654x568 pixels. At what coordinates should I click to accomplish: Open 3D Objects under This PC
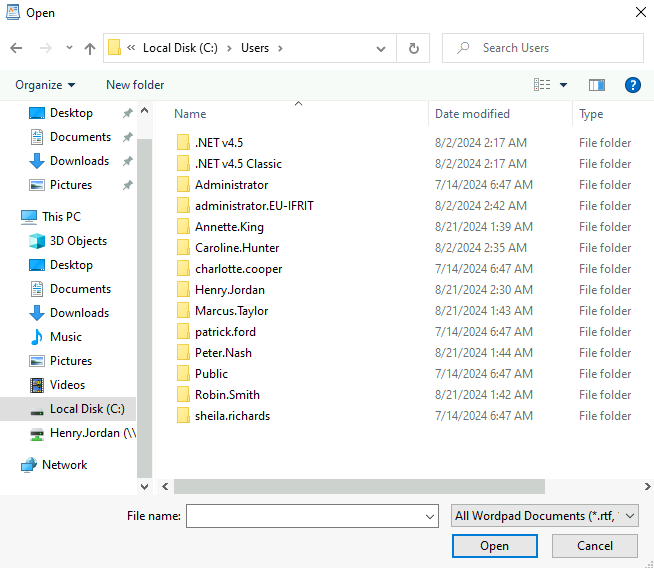[x=78, y=241]
